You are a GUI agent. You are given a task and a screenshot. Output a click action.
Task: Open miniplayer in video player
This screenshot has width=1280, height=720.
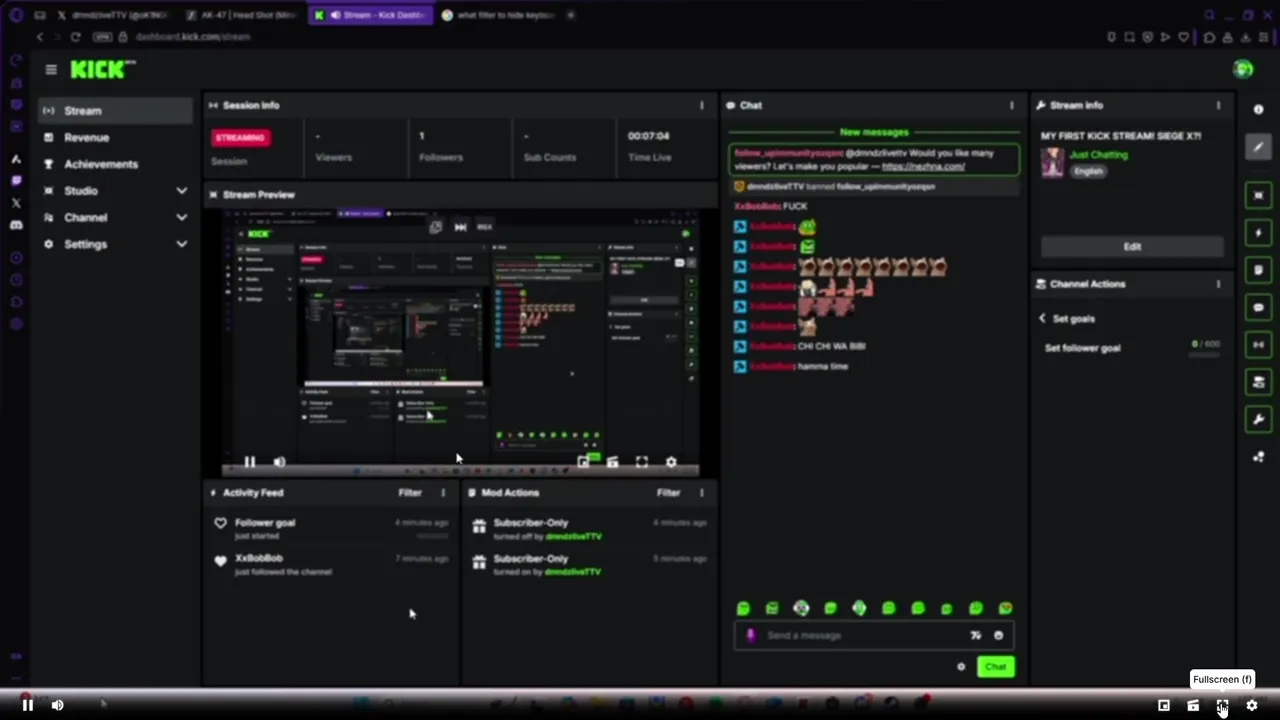click(x=1164, y=705)
